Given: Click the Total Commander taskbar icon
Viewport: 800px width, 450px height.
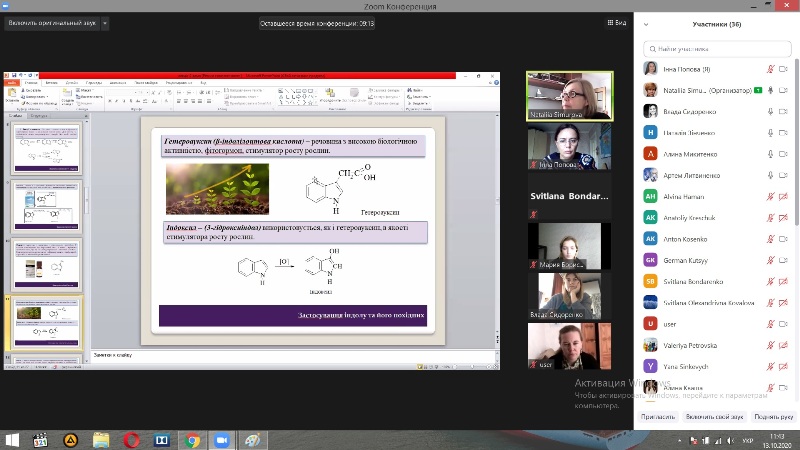Looking at the screenshot, I should click(161, 439).
